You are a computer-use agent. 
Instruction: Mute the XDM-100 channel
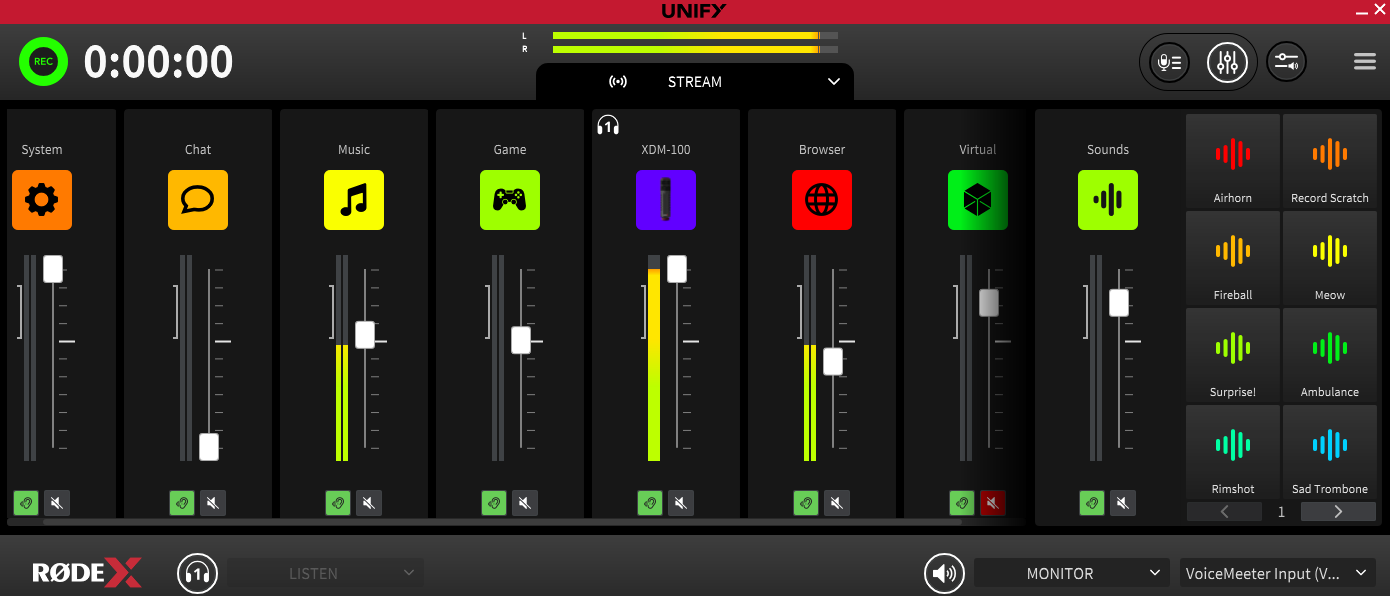[x=681, y=503]
